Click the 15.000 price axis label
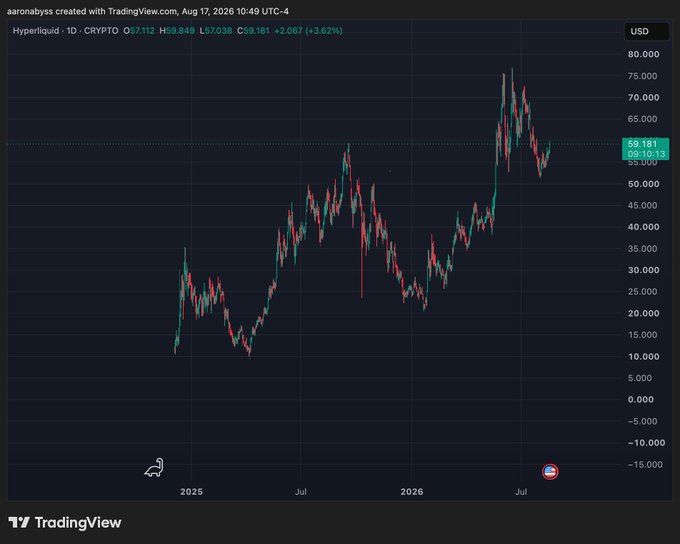680x544 pixels. click(x=643, y=335)
